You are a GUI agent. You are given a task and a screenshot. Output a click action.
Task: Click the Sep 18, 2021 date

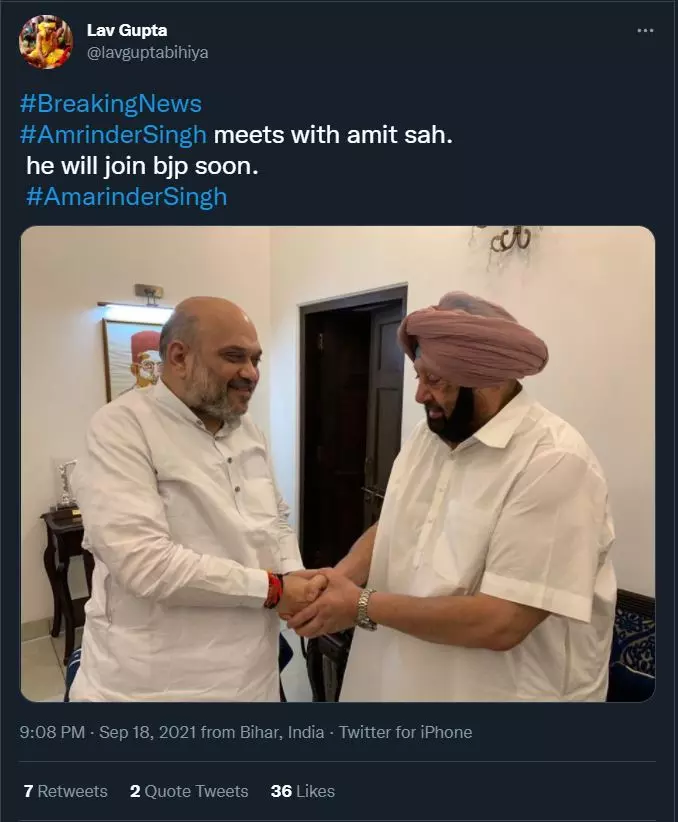tap(147, 732)
